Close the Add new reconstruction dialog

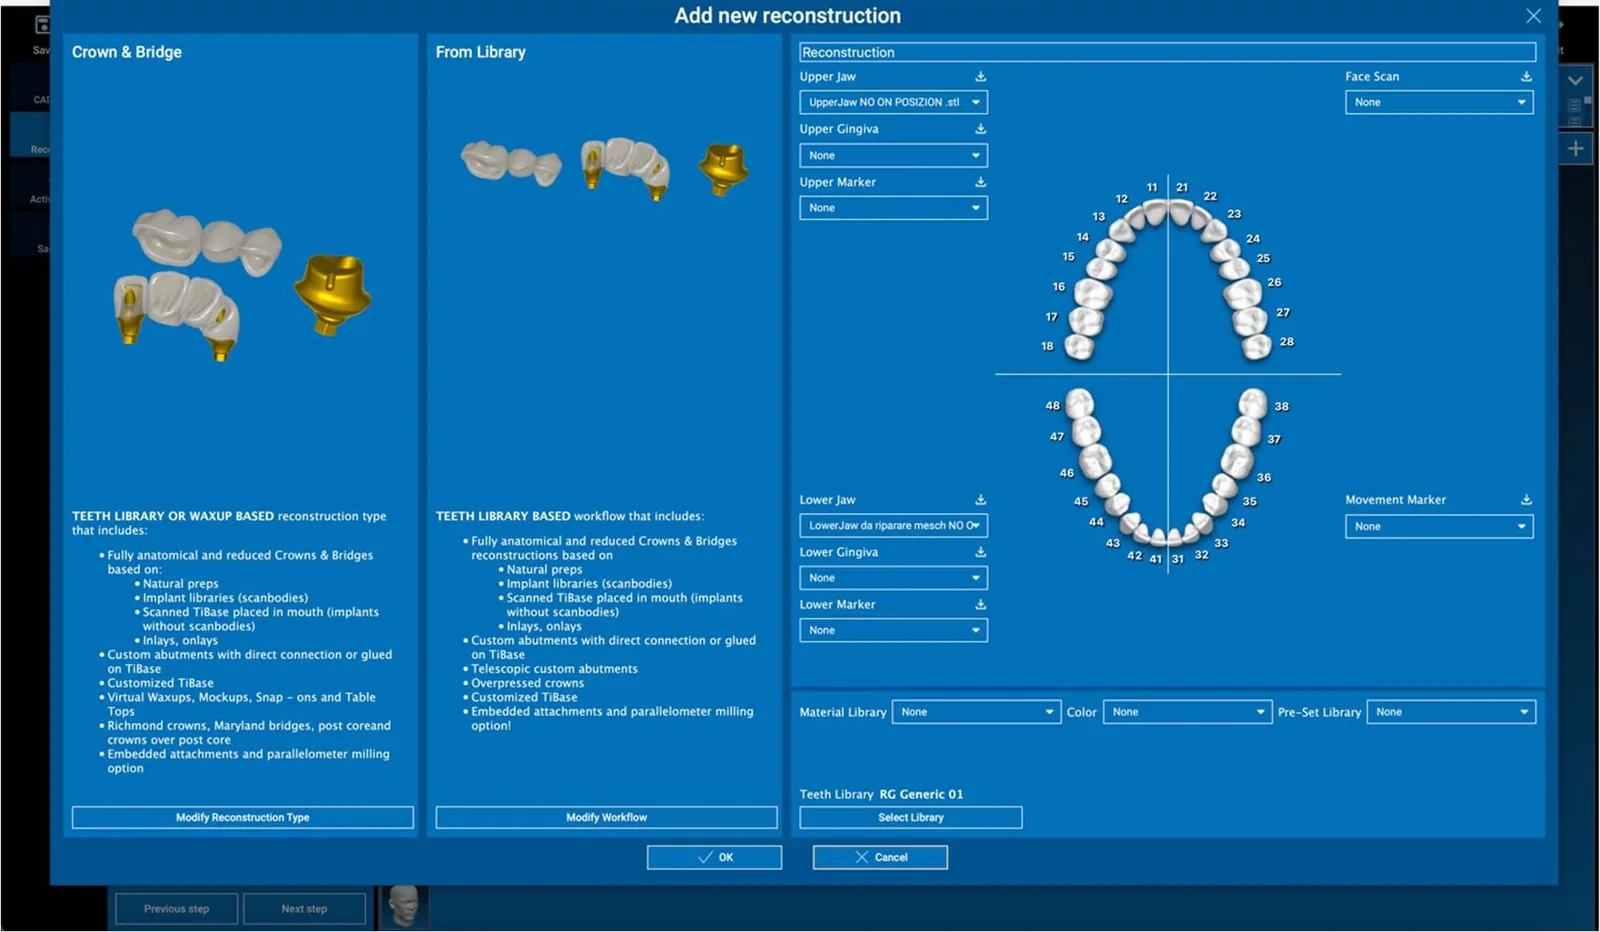click(x=1533, y=16)
